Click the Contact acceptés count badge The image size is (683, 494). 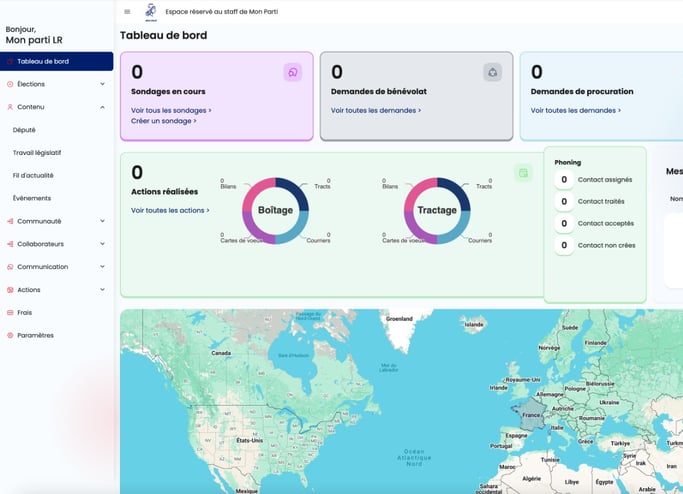click(564, 223)
